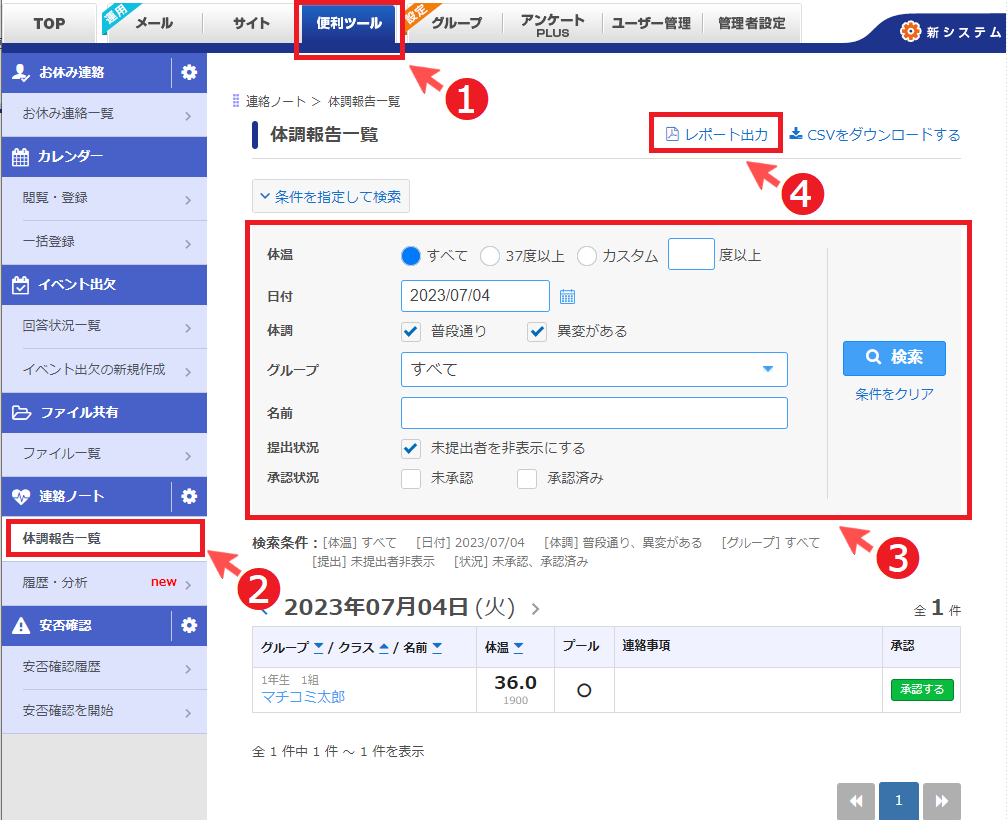This screenshot has height=820, width=1007.
Task: Collapse the 条件を指定して検索 panel
Action: [331, 197]
